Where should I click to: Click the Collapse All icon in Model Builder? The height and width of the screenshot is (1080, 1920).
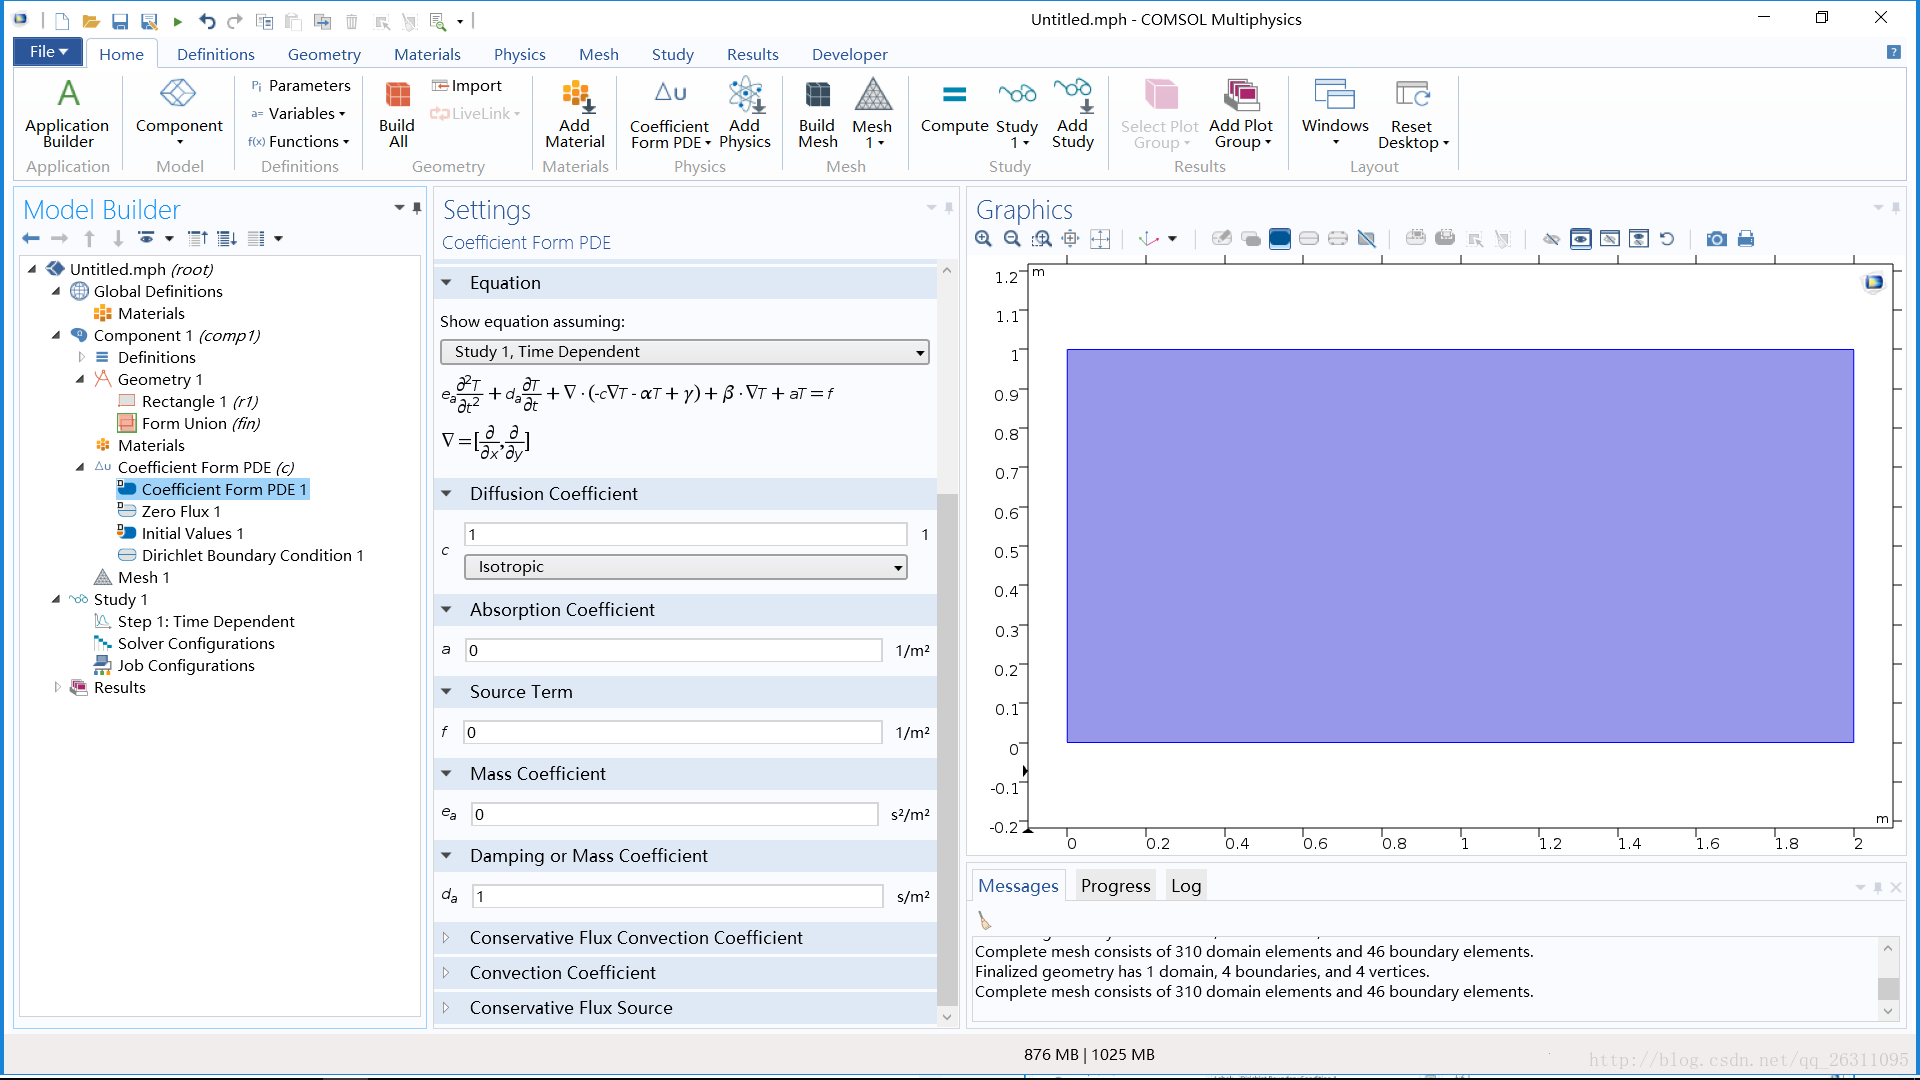coord(198,238)
